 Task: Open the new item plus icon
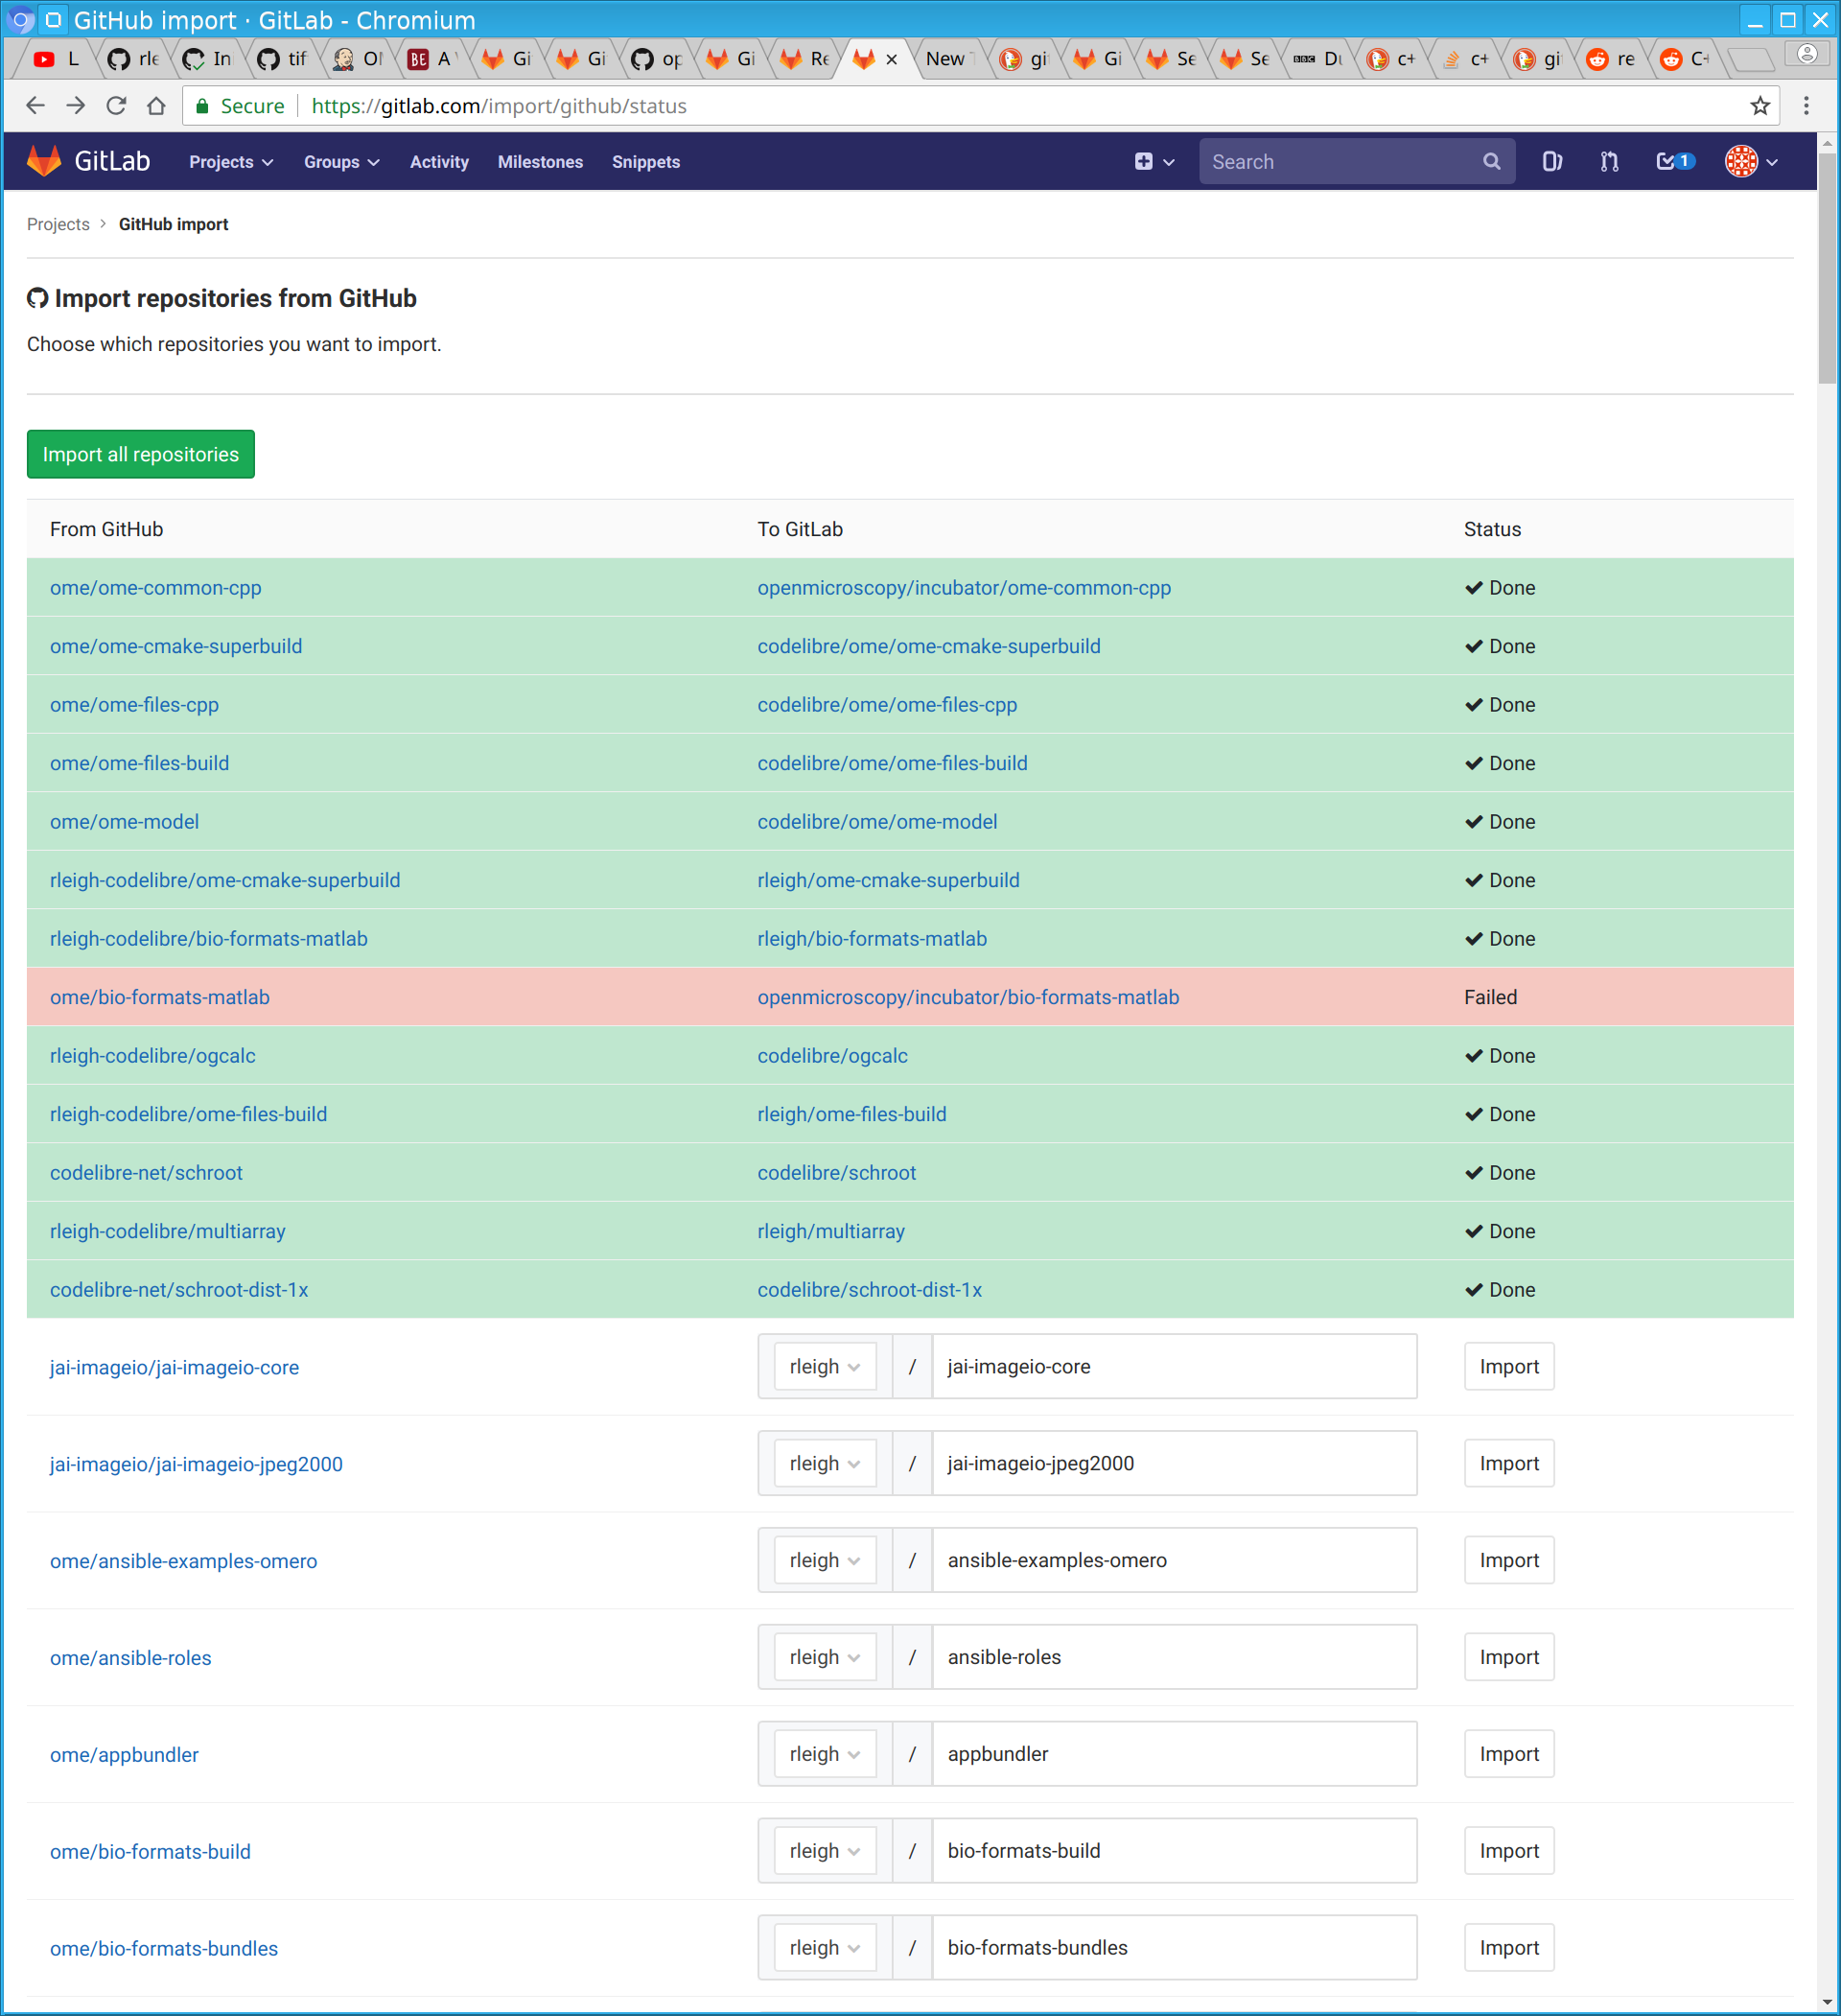(1154, 161)
